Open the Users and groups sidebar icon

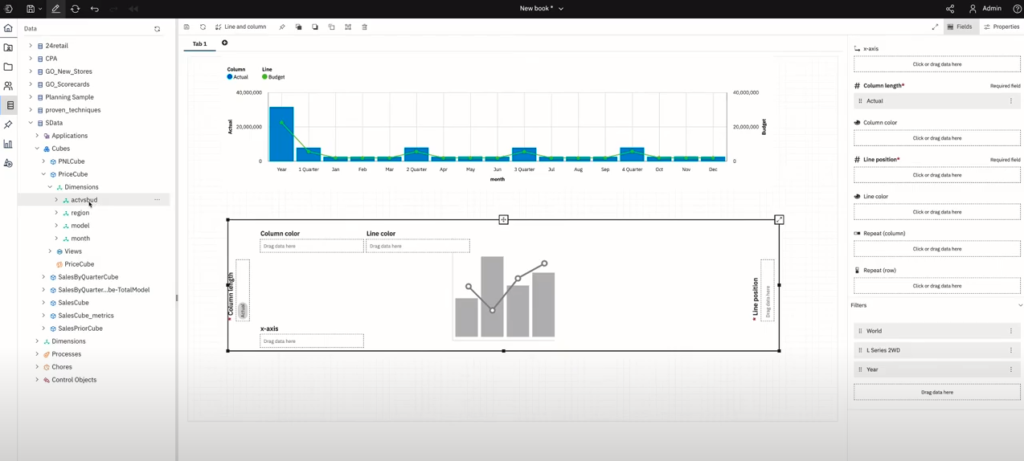click(x=8, y=86)
